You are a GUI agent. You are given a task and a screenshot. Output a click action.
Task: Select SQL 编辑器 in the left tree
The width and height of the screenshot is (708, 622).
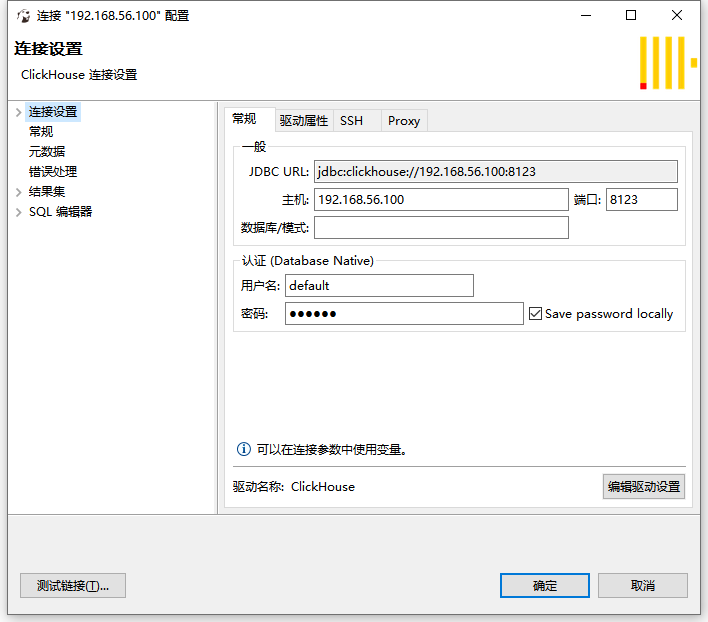61,212
